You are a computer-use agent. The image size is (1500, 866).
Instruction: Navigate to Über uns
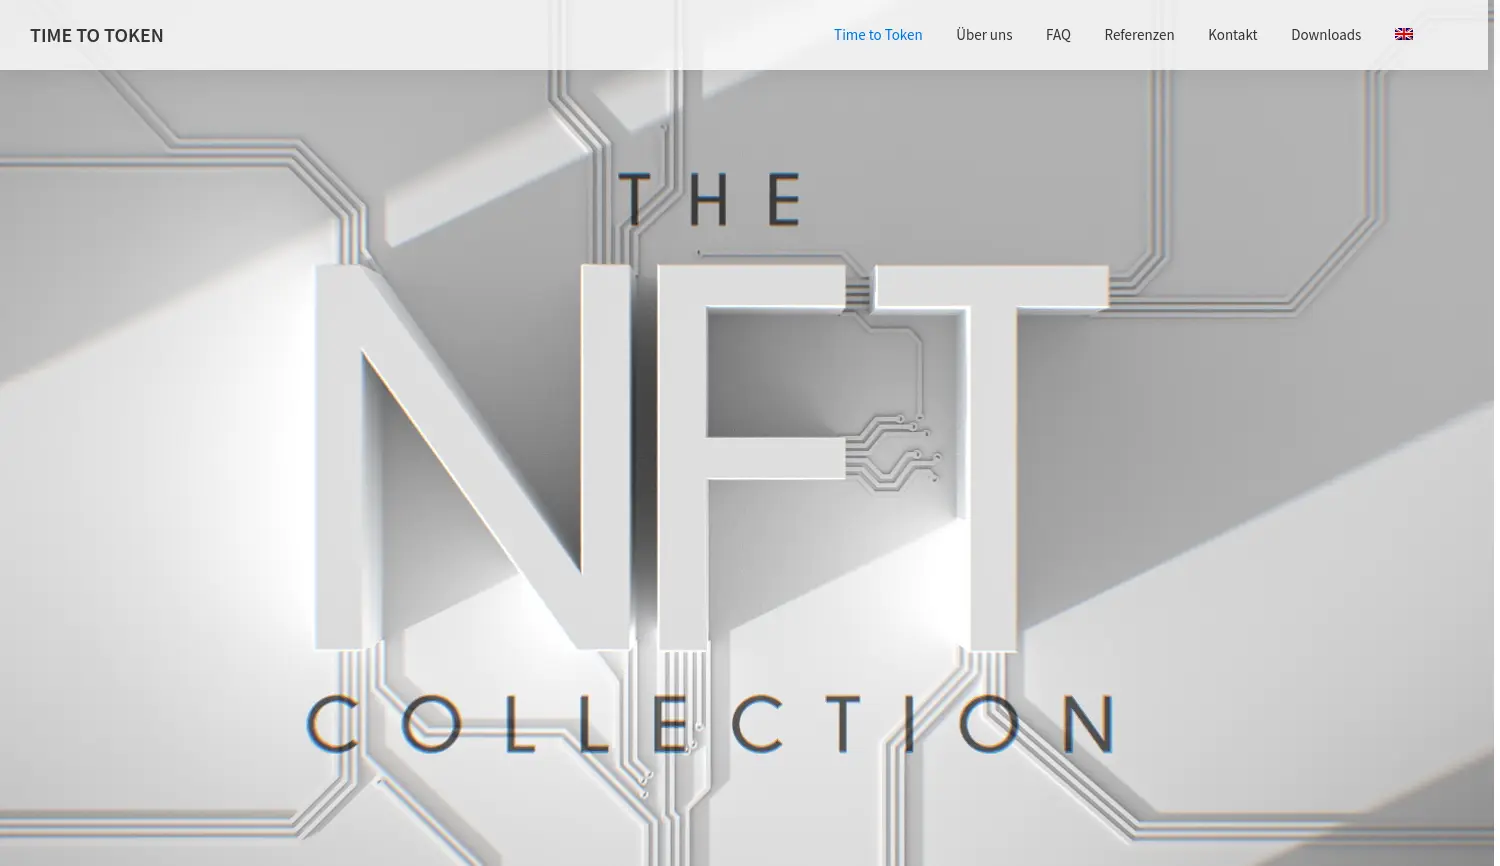[x=984, y=34]
